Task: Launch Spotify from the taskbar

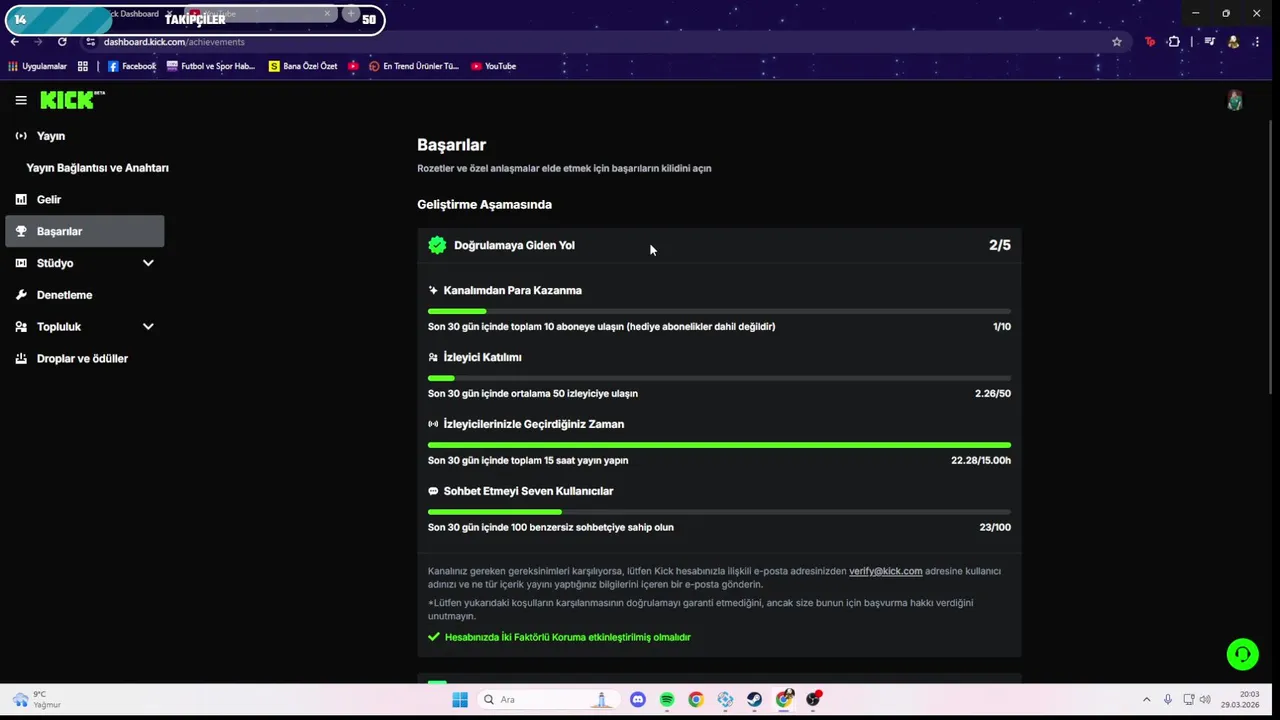Action: point(667,699)
